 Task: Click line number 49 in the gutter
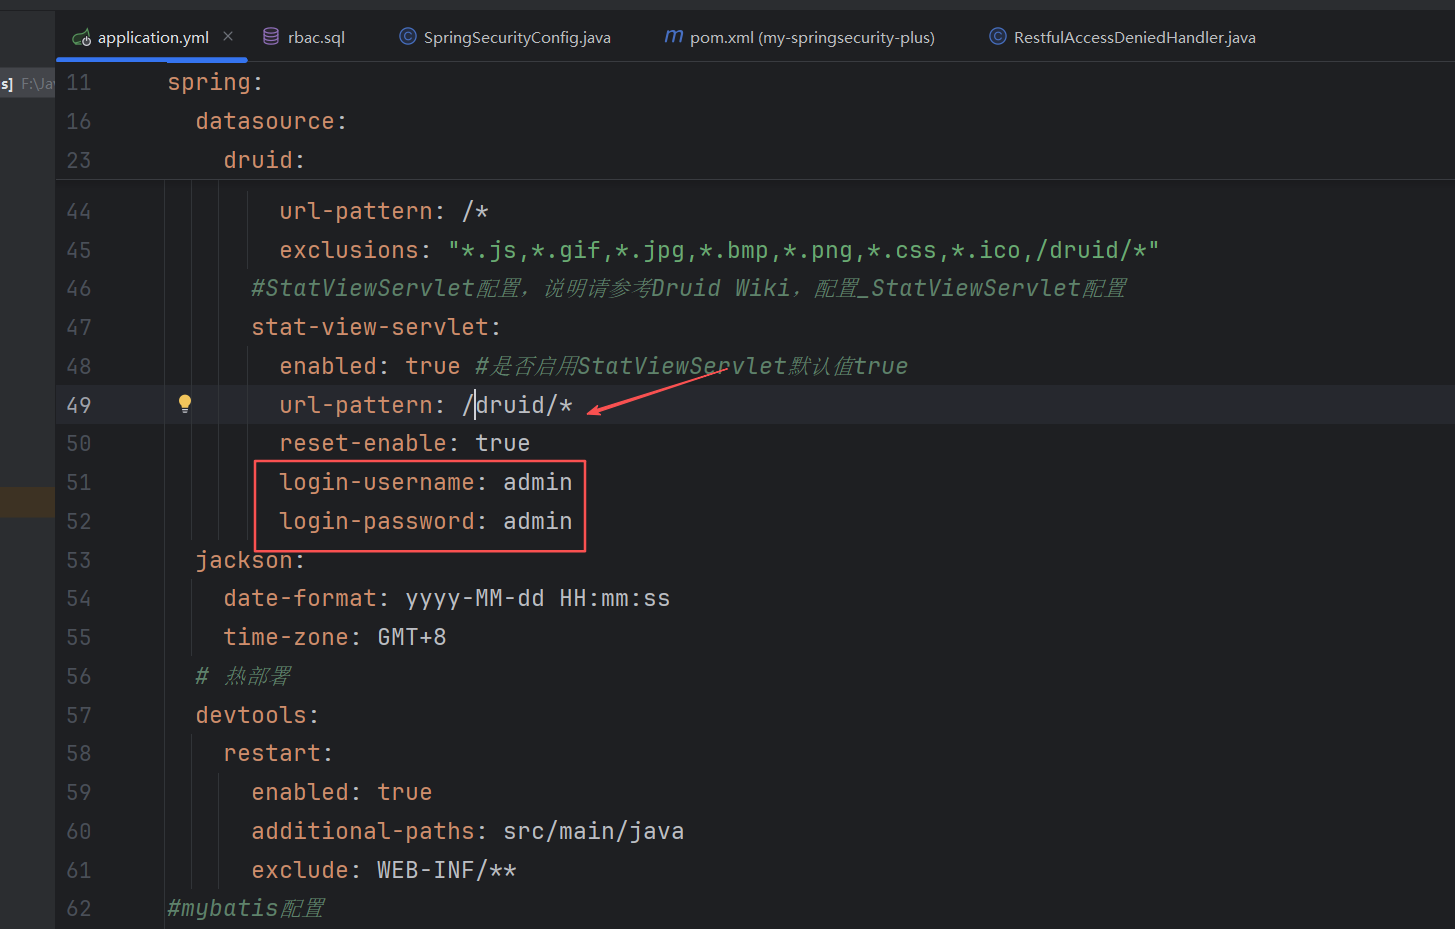(x=79, y=405)
